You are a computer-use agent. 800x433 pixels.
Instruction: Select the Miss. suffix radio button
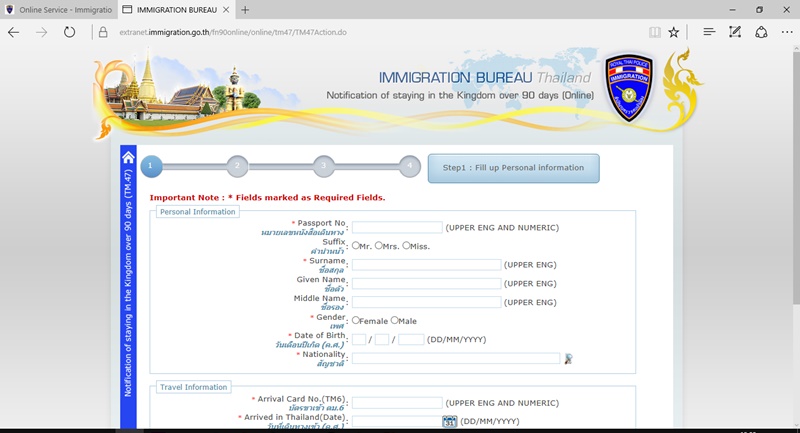point(406,246)
